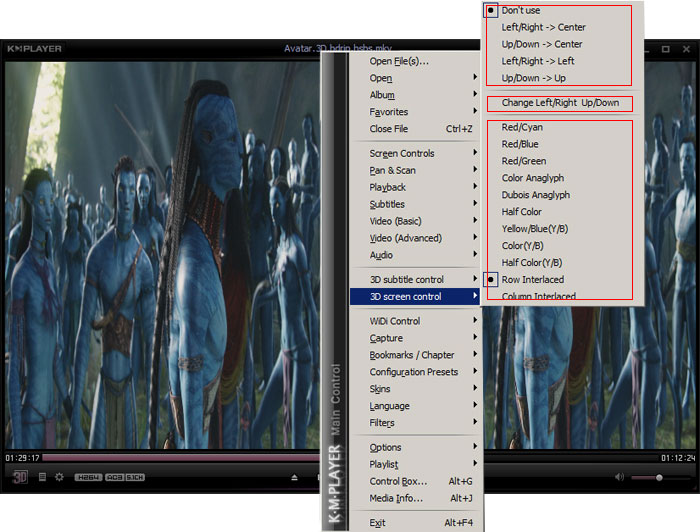Open Bookmarks / Chapter submenu
This screenshot has width=700, height=532.
click(x=415, y=355)
